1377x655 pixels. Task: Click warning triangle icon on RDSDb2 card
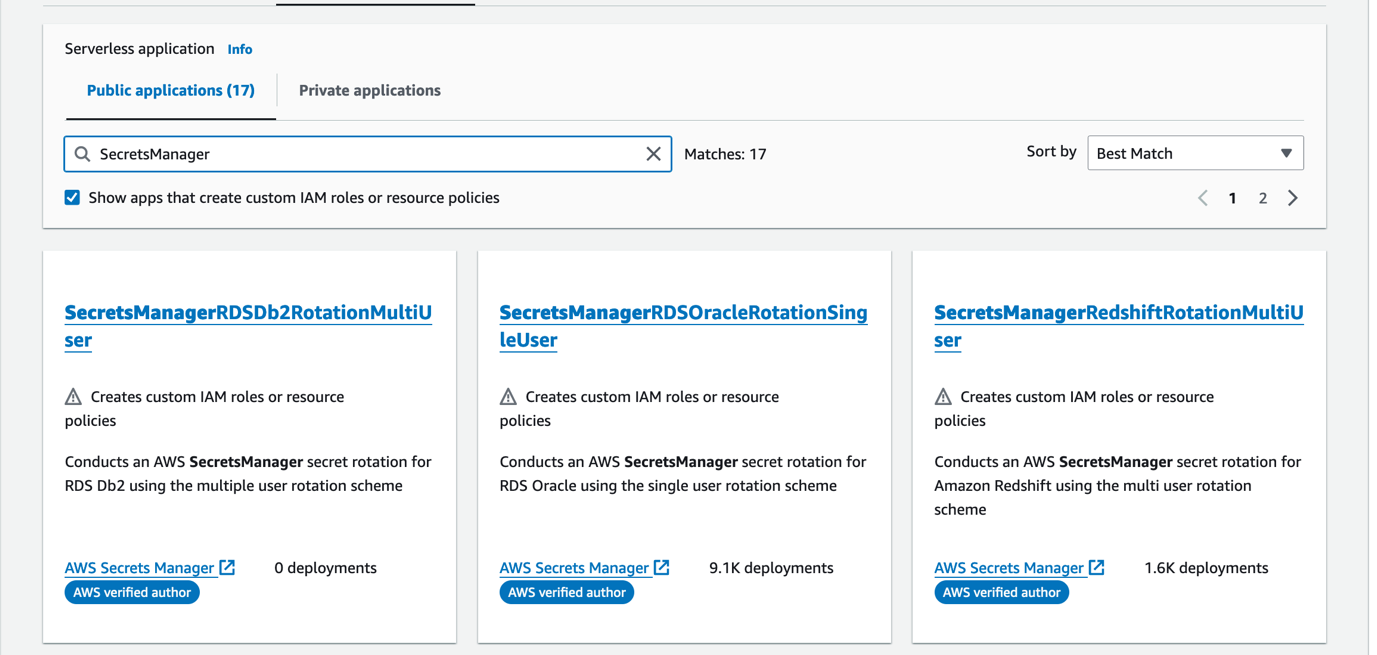point(73,397)
